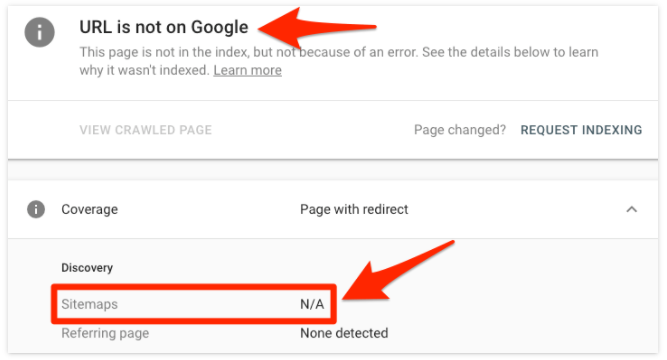This screenshot has height=360, width=667.
Task: Select the Referring page label
Action: (x=105, y=333)
